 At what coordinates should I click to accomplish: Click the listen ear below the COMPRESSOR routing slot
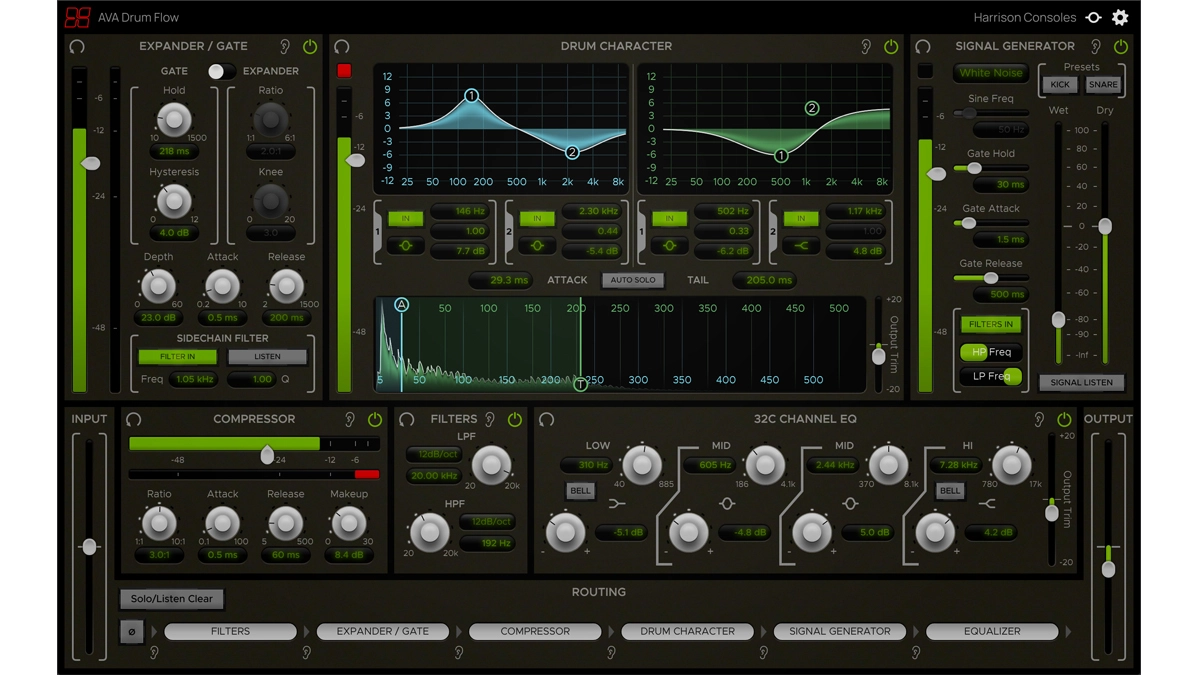pos(459,653)
